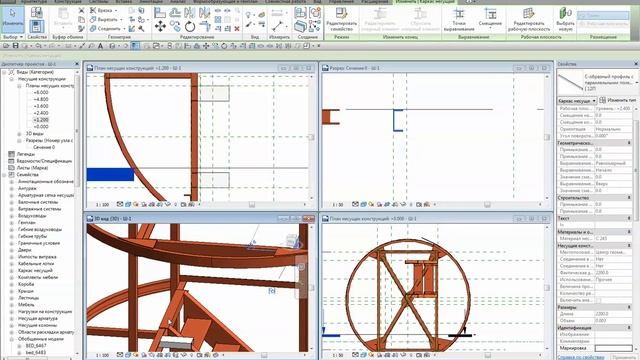The width and height of the screenshot is (640, 360).
Task: Click cut-to-clipboard scissors icon in Буфер обмена
Action: 81,10
